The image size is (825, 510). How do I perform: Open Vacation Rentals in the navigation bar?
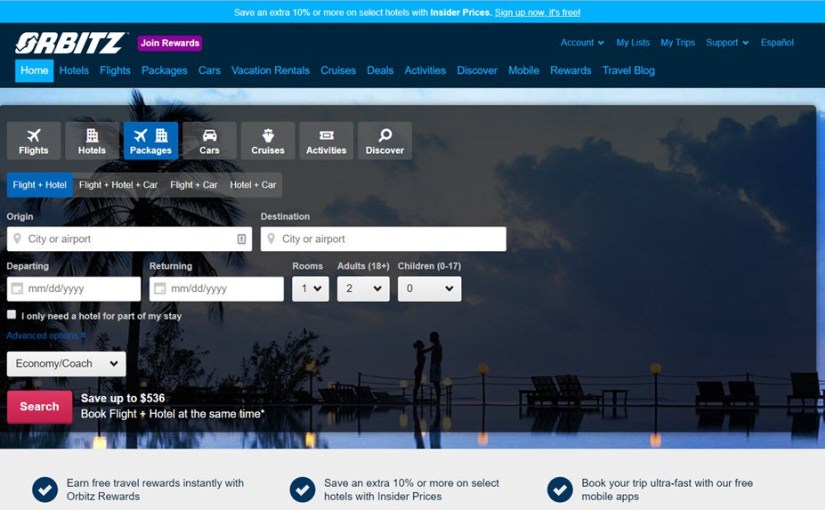270,71
